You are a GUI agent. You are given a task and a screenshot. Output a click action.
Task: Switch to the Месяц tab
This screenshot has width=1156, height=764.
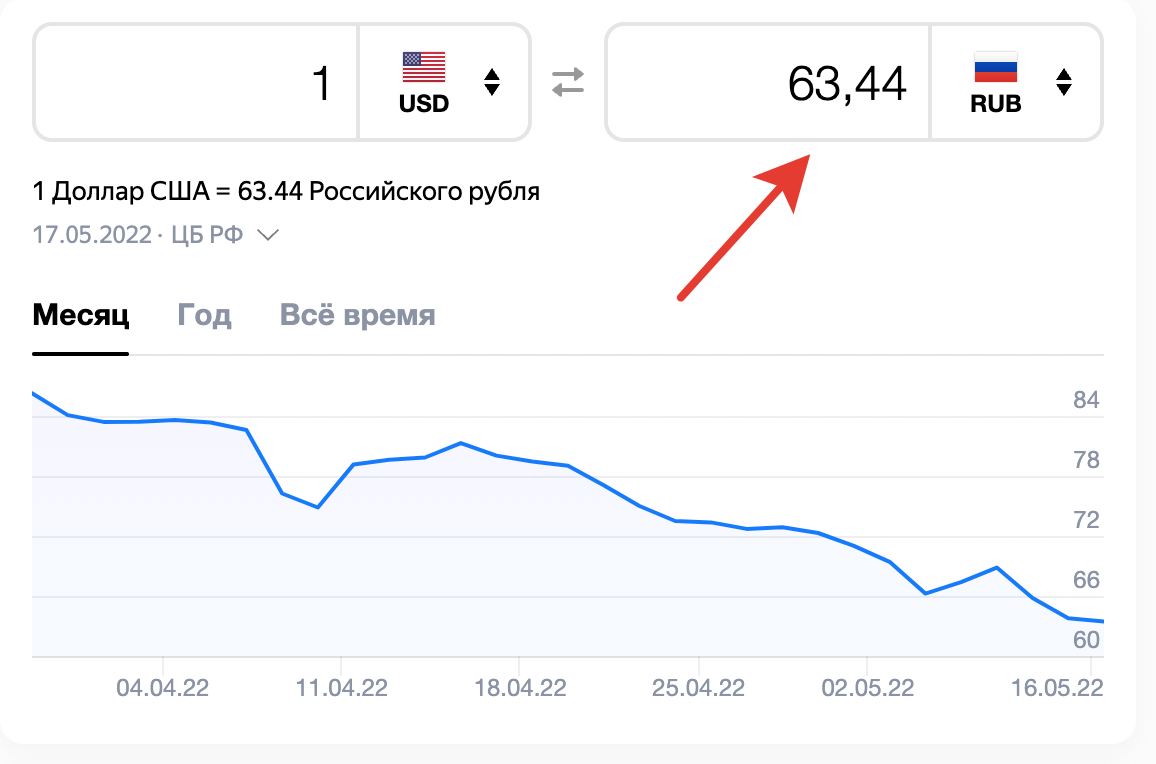click(x=81, y=316)
